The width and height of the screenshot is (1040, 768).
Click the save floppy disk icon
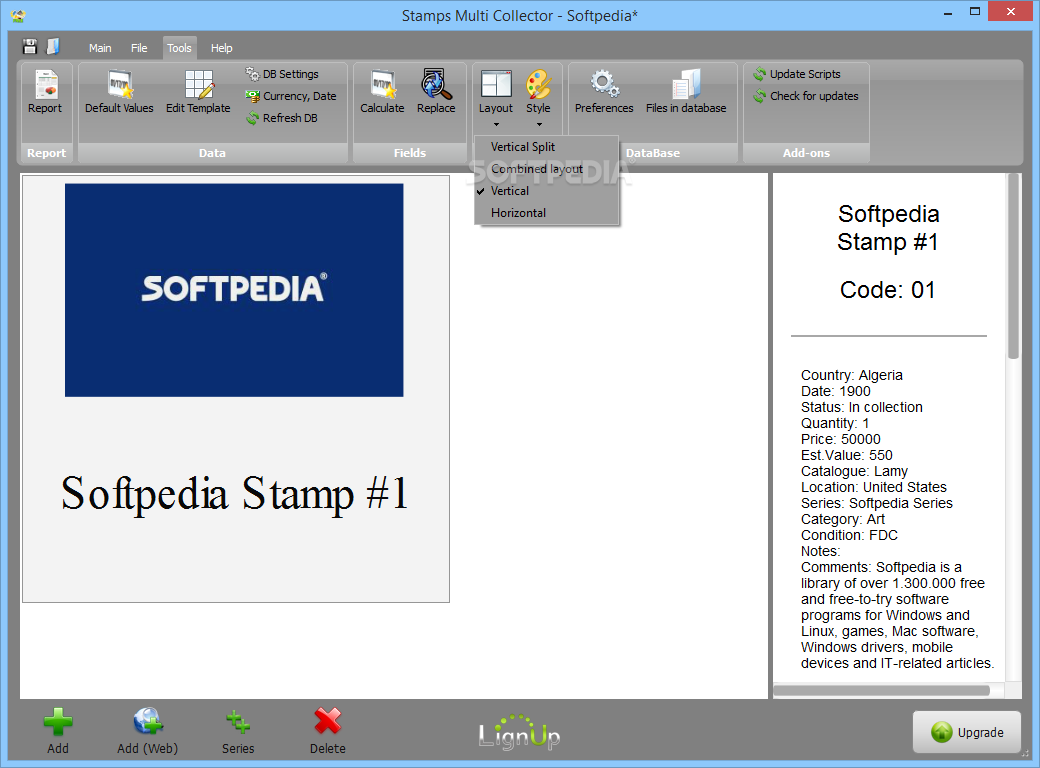click(x=30, y=46)
